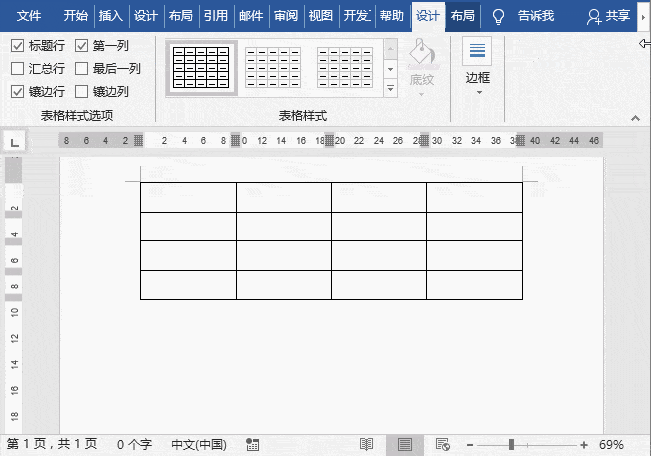The width and height of the screenshot is (651, 456).
Task: Switch to Web Layout view icon
Action: click(x=443, y=445)
